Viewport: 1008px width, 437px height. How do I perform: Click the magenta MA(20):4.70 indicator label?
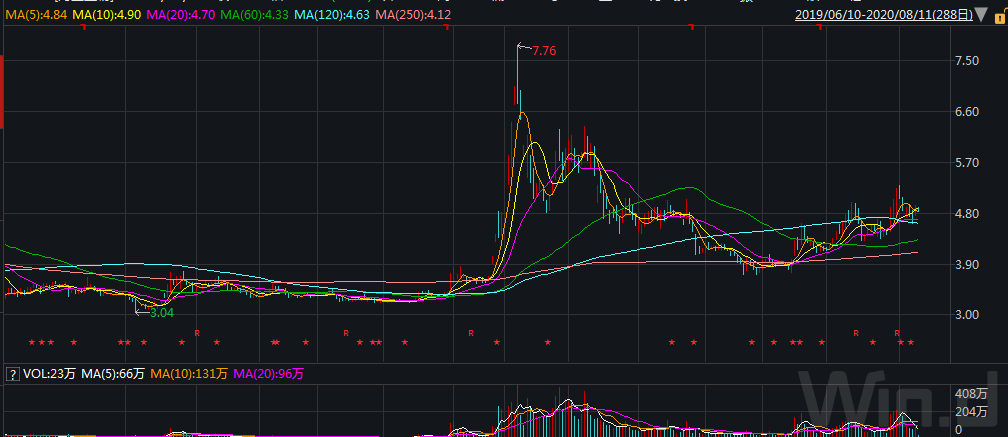(183, 15)
